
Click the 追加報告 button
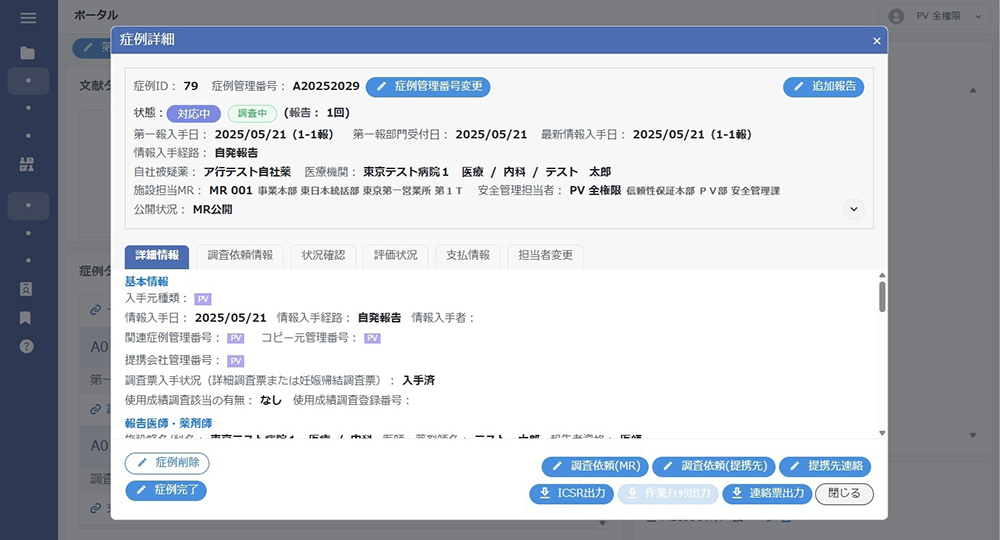coord(823,87)
